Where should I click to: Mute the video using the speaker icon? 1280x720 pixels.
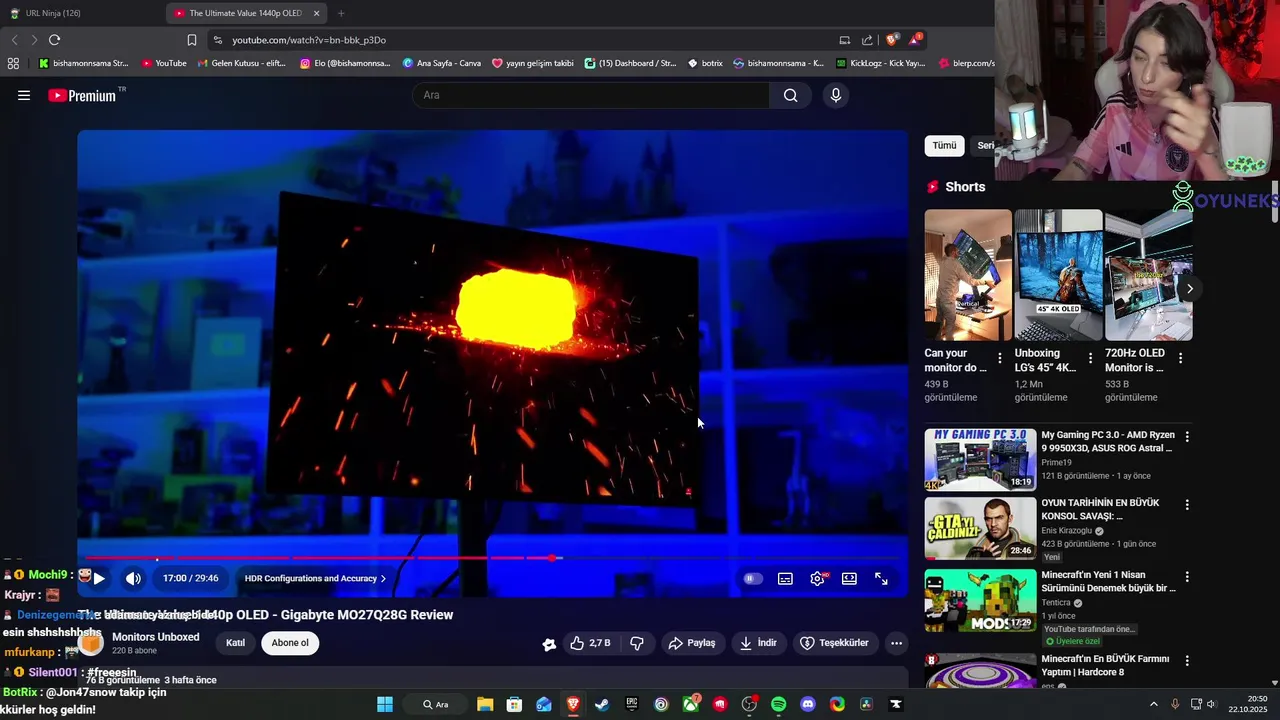133,578
